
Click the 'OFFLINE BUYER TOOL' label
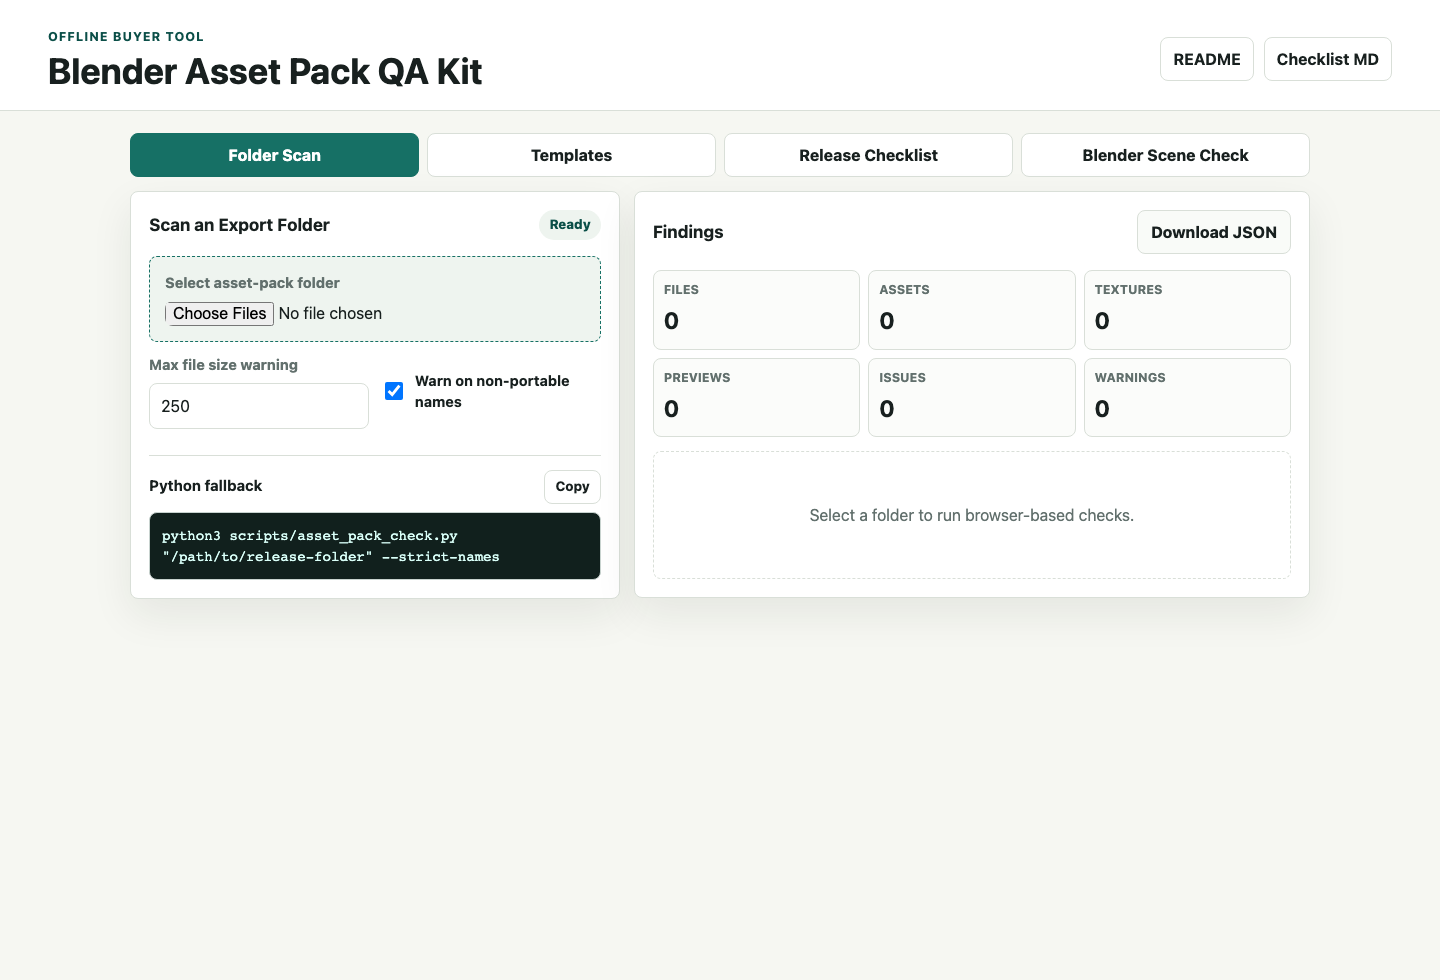pyautogui.click(x=126, y=37)
